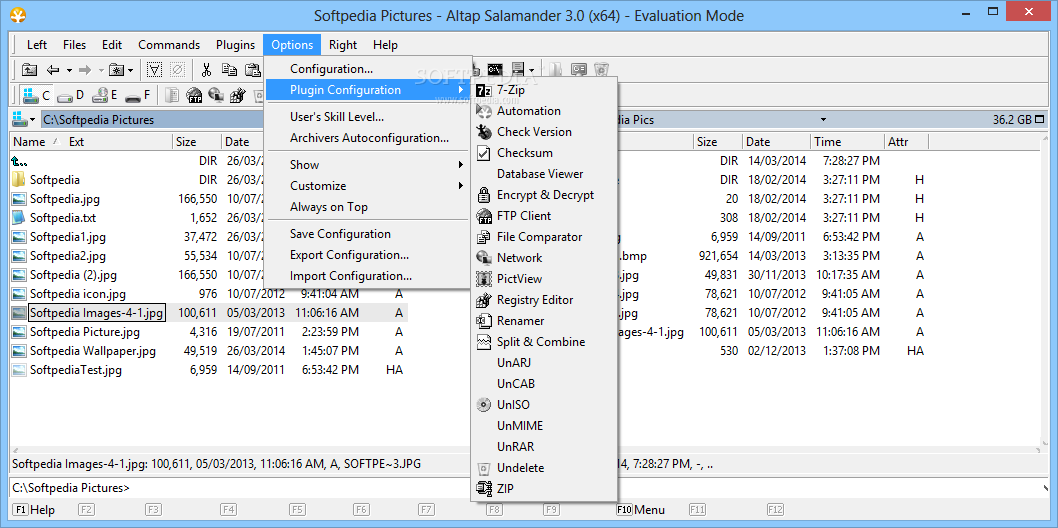Choose Export Configuration... entry
This screenshot has width=1058, height=528.
367,255
